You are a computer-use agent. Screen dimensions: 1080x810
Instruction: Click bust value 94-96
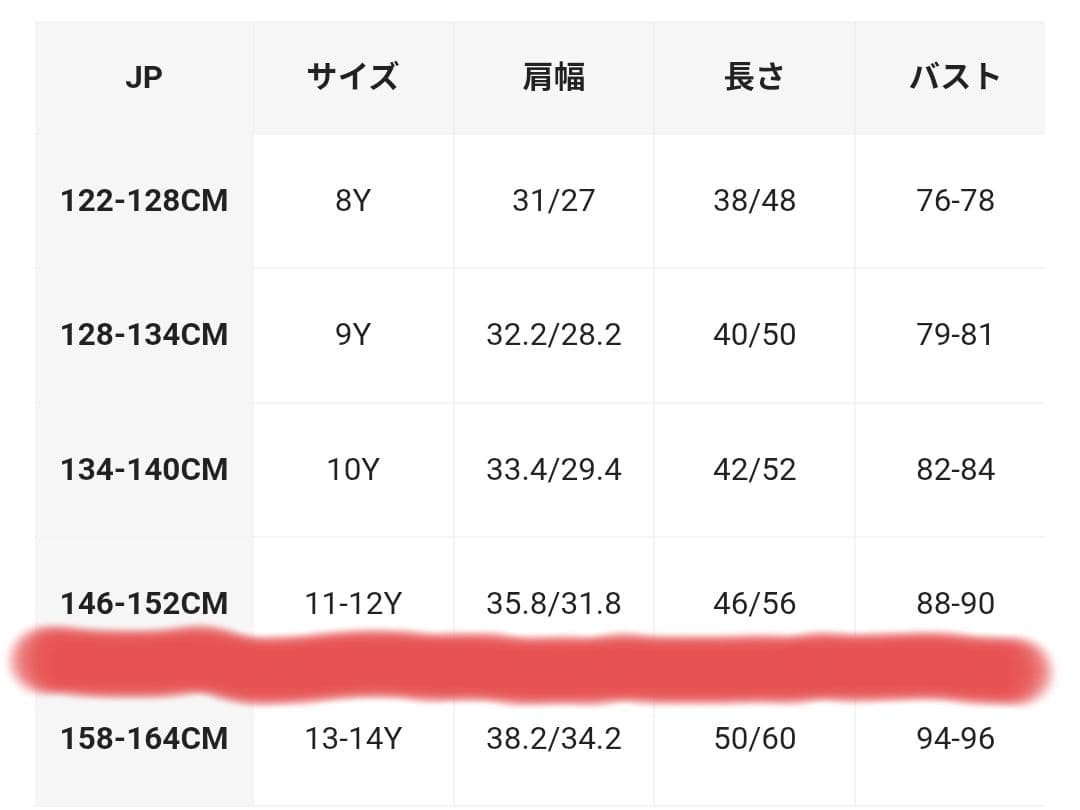955,739
